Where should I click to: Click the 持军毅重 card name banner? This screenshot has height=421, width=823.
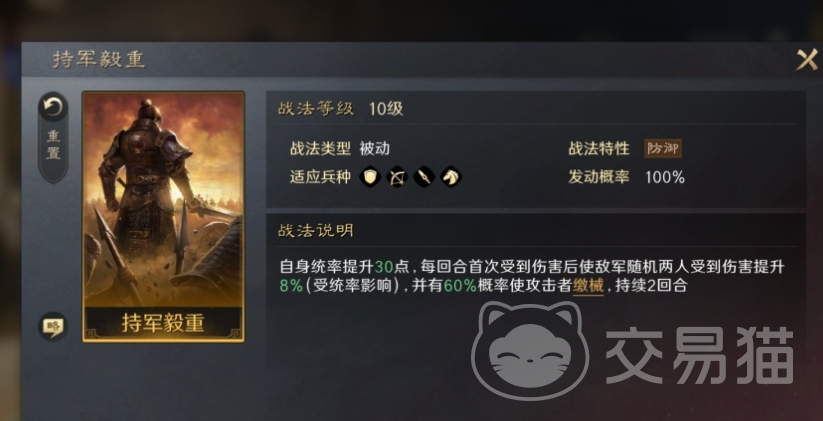163,322
